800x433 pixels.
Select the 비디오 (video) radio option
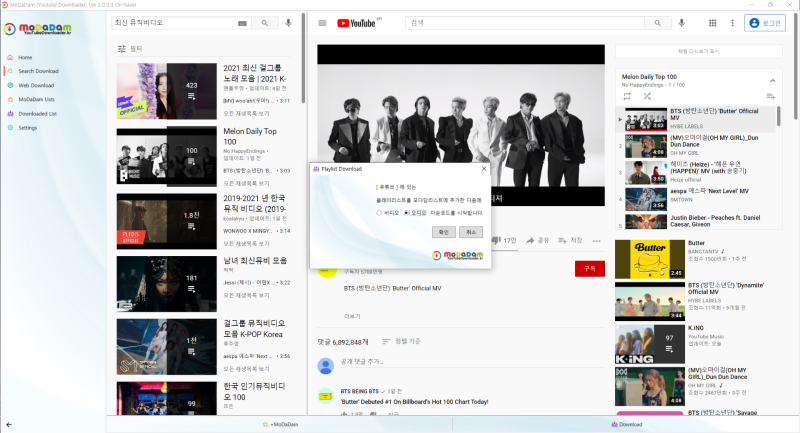coord(379,213)
